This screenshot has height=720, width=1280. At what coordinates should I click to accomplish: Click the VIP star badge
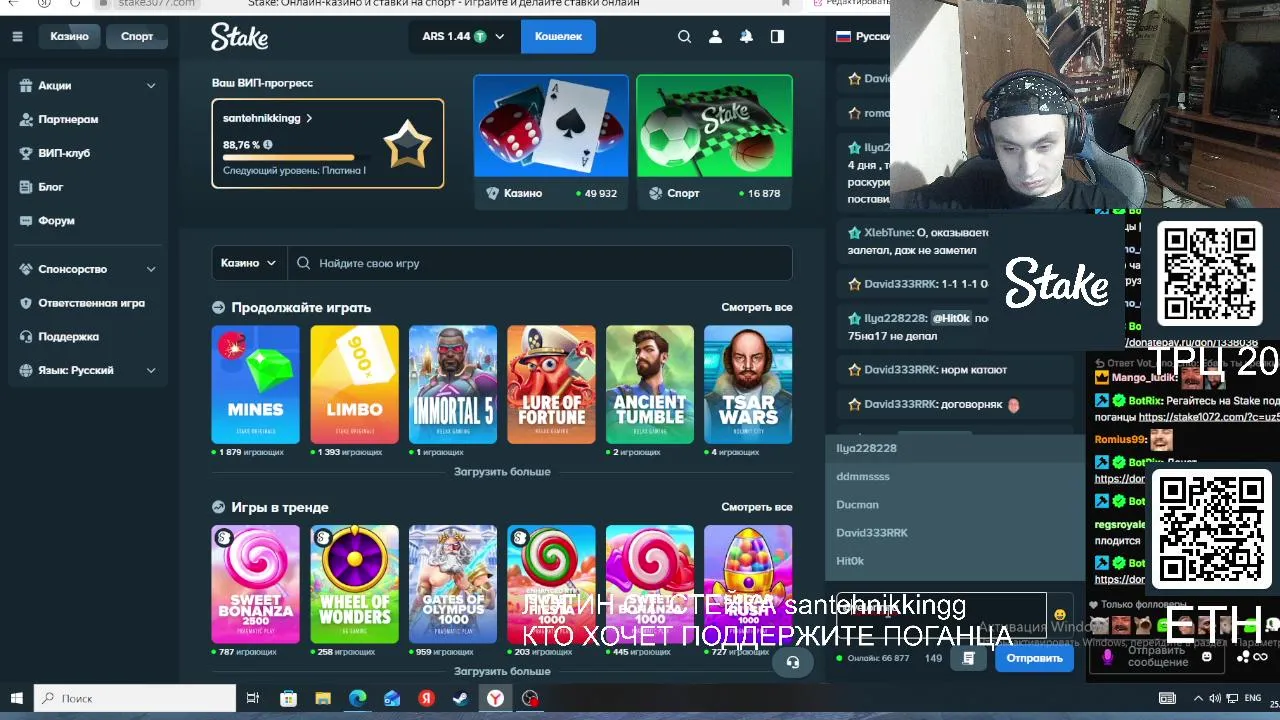[407, 145]
